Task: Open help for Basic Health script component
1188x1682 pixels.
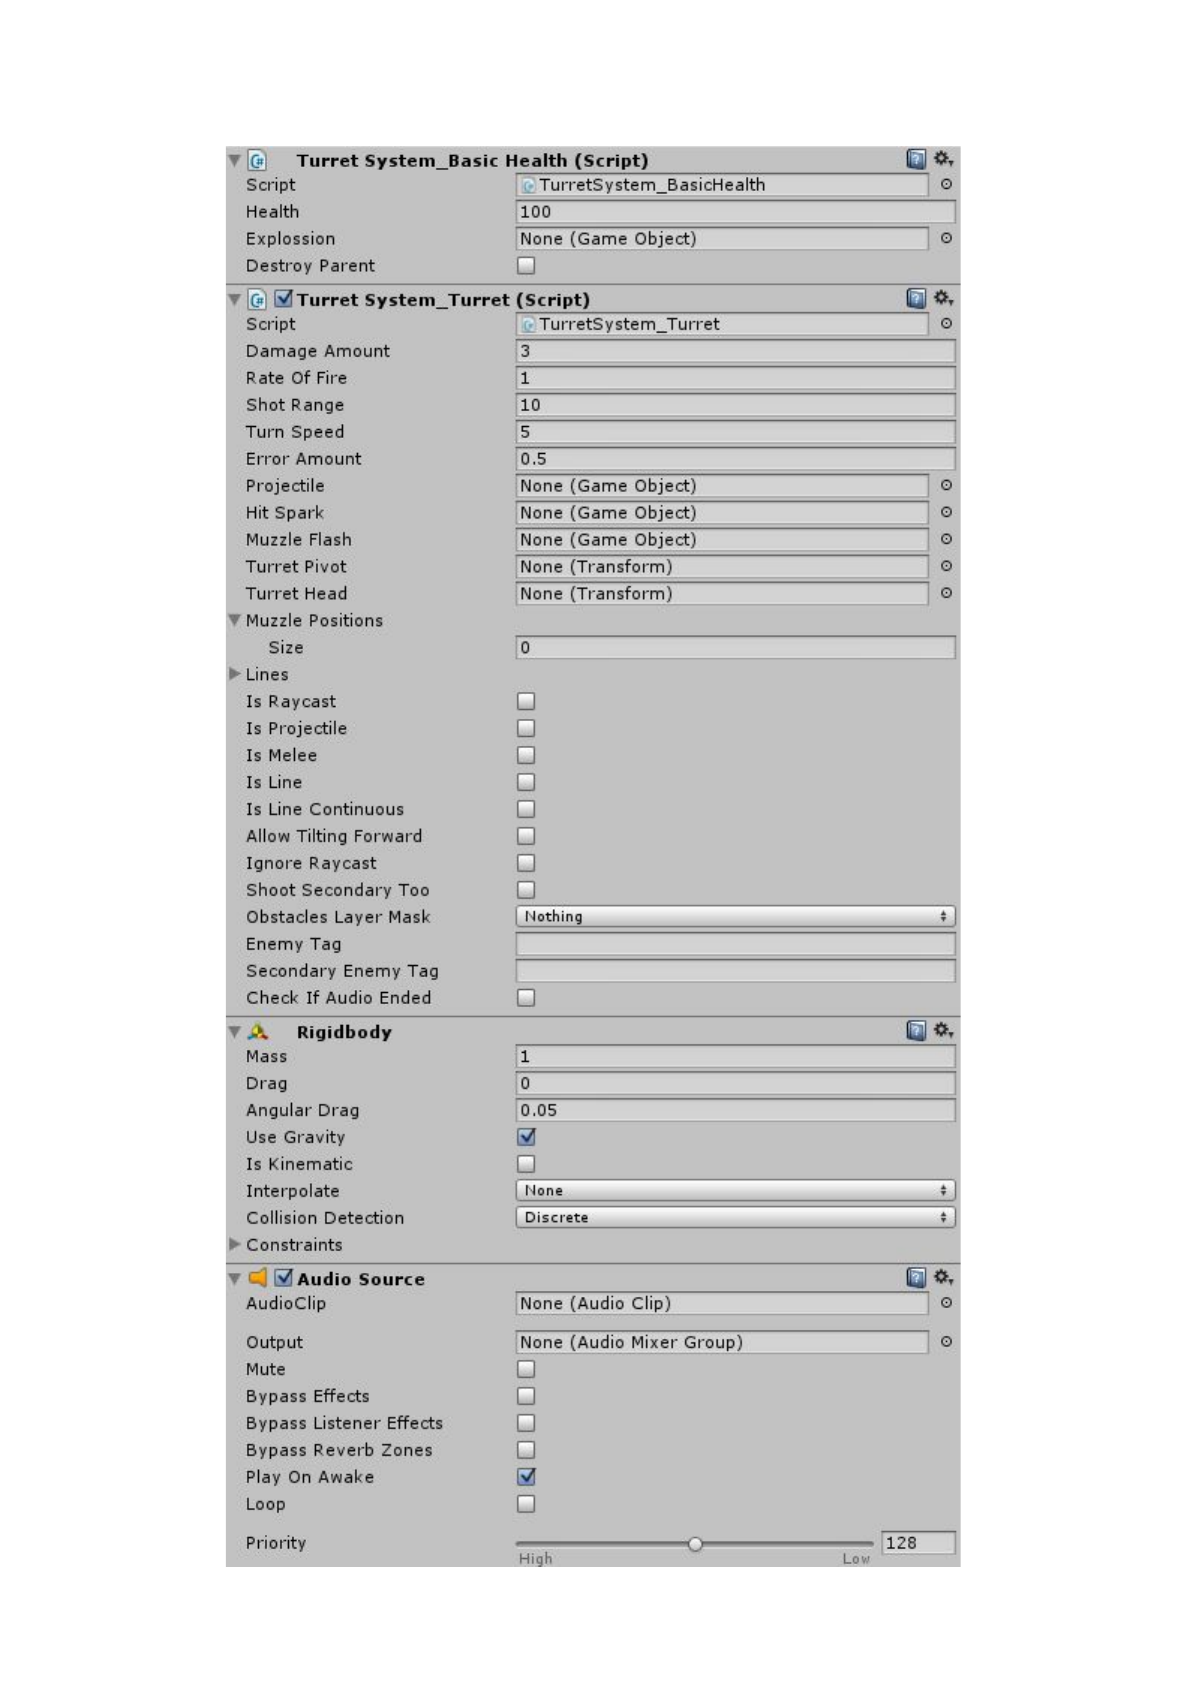Action: 915,159
